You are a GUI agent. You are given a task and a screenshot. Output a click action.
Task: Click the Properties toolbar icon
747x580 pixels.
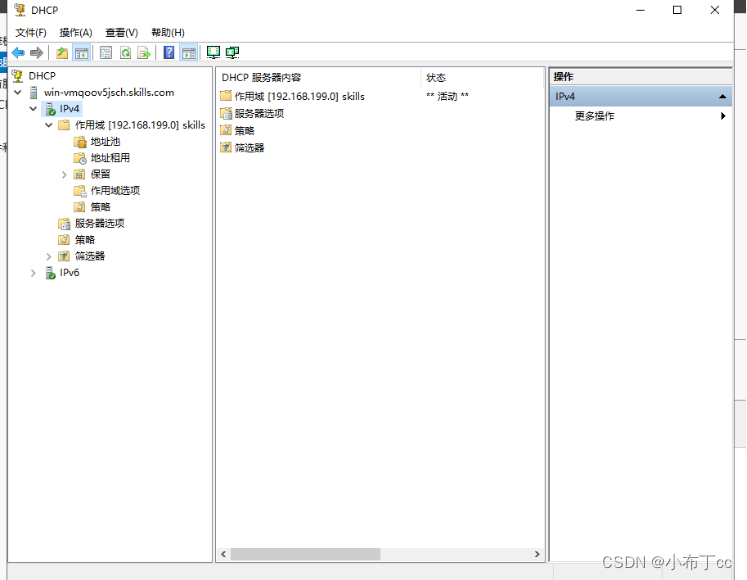pyautogui.click(x=106, y=53)
